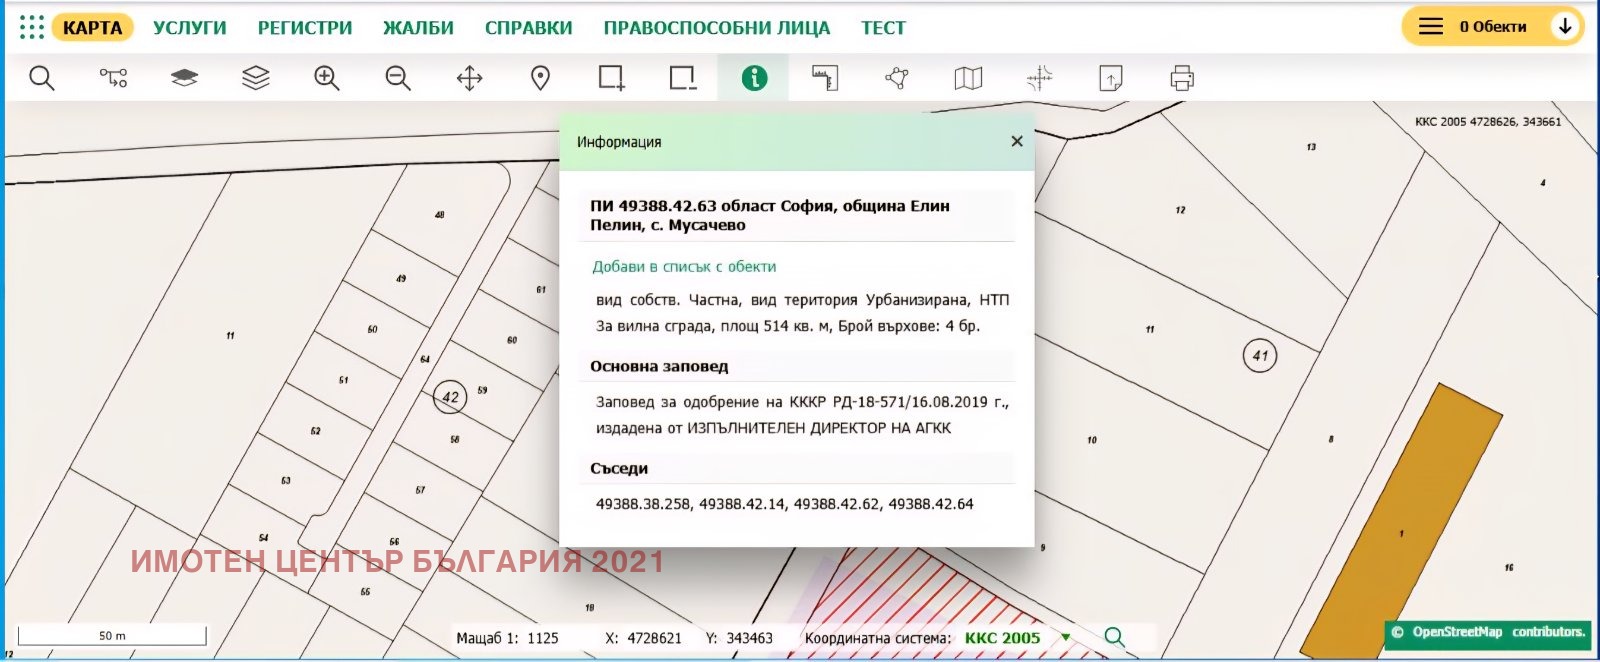
Task: Open the map layers stack tool
Action: click(256, 78)
